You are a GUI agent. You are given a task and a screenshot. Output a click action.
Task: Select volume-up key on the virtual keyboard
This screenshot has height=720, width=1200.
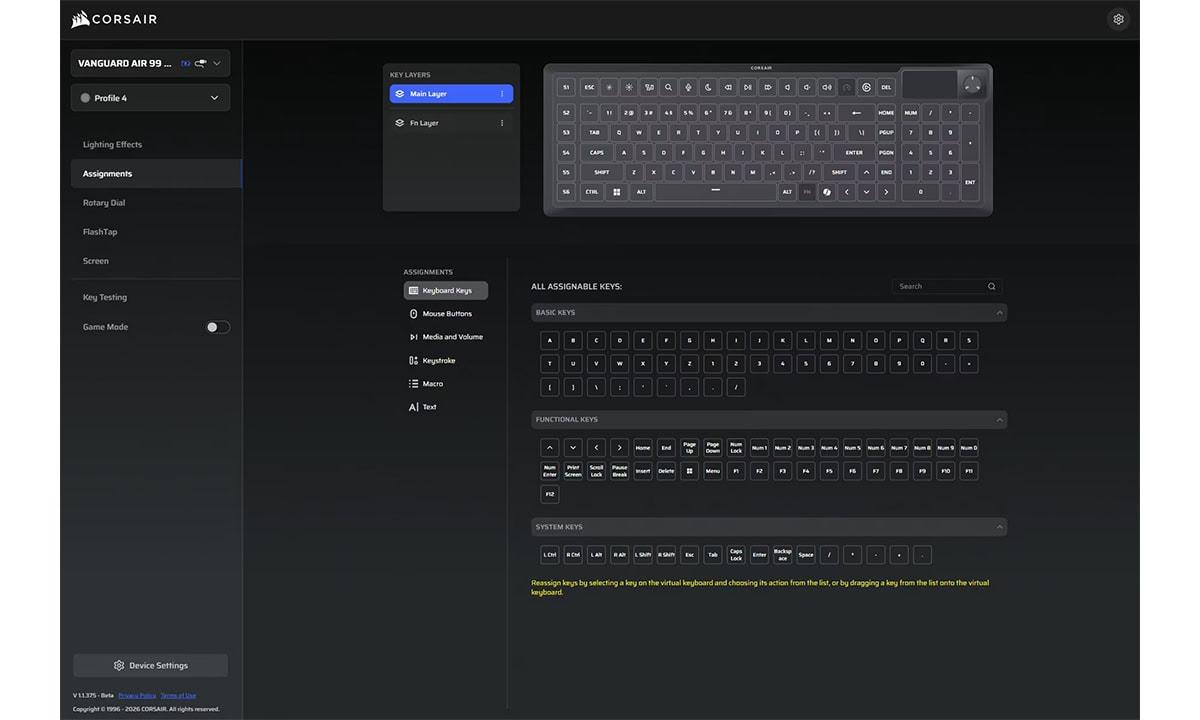(827, 87)
